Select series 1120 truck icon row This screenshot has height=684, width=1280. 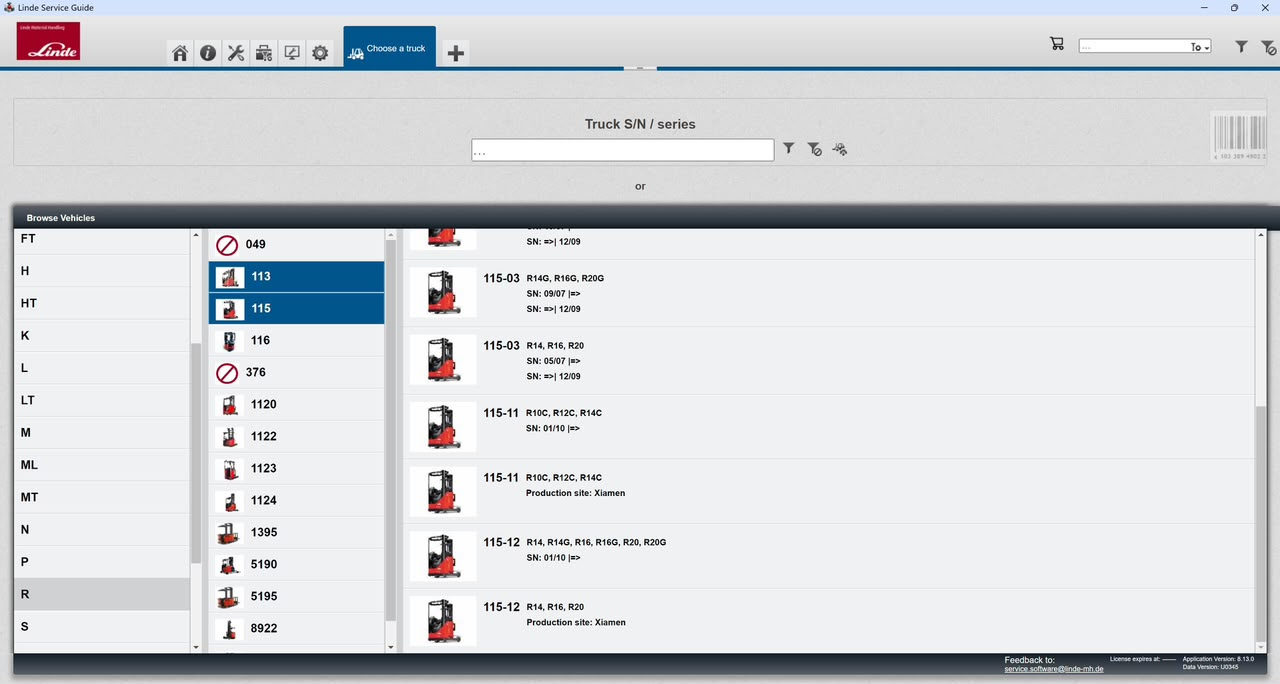pos(296,404)
